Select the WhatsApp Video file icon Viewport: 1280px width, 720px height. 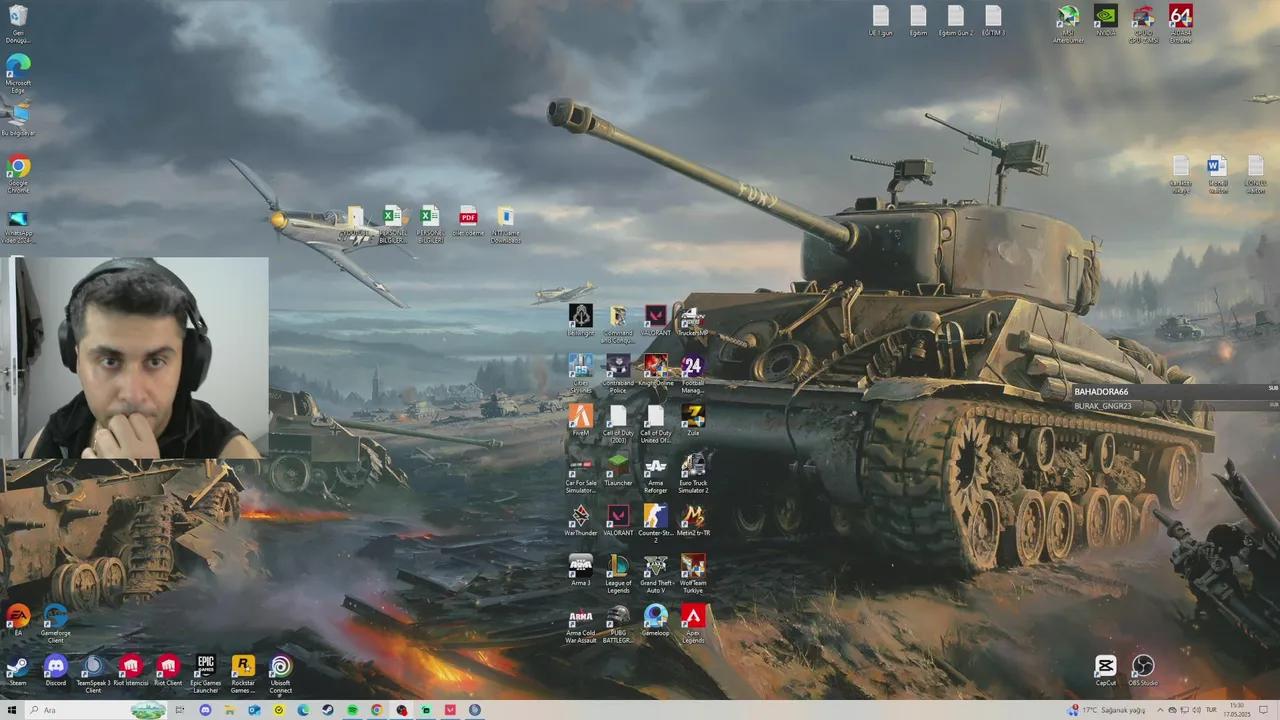coord(18,227)
